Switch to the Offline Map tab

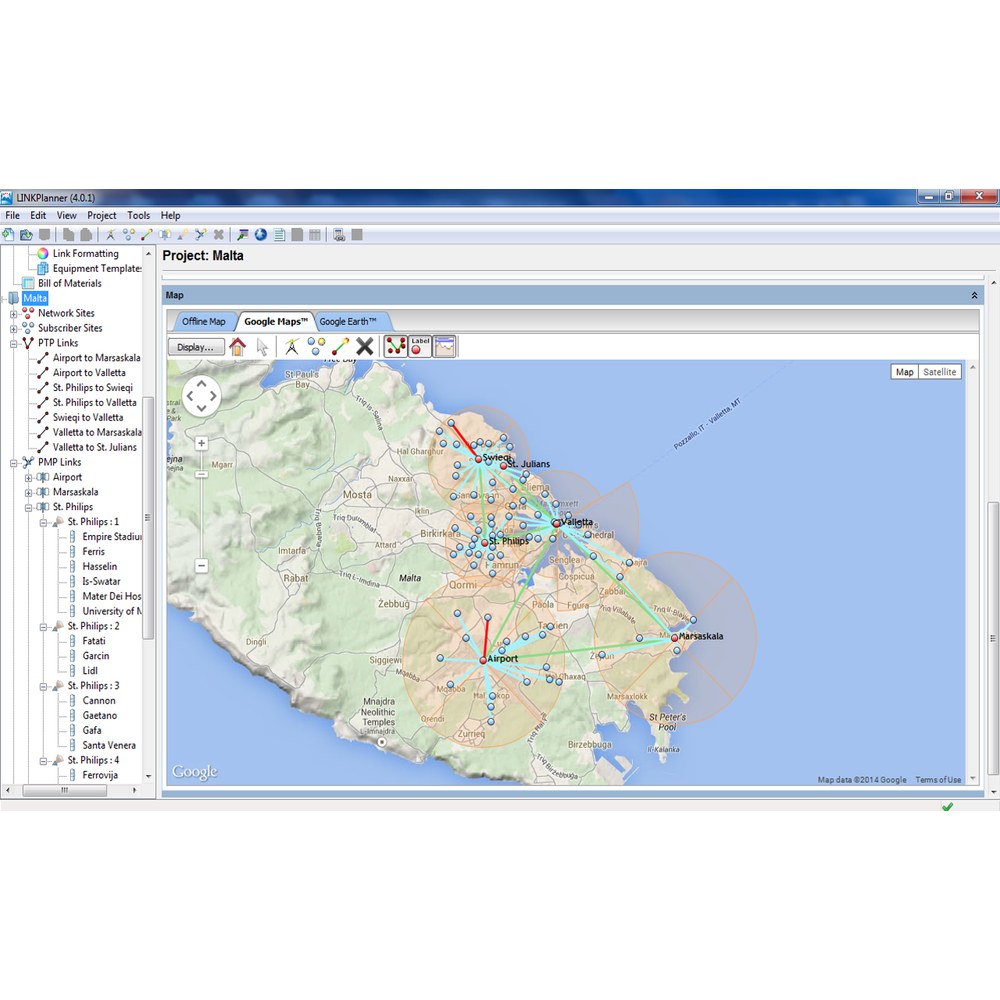pos(203,321)
